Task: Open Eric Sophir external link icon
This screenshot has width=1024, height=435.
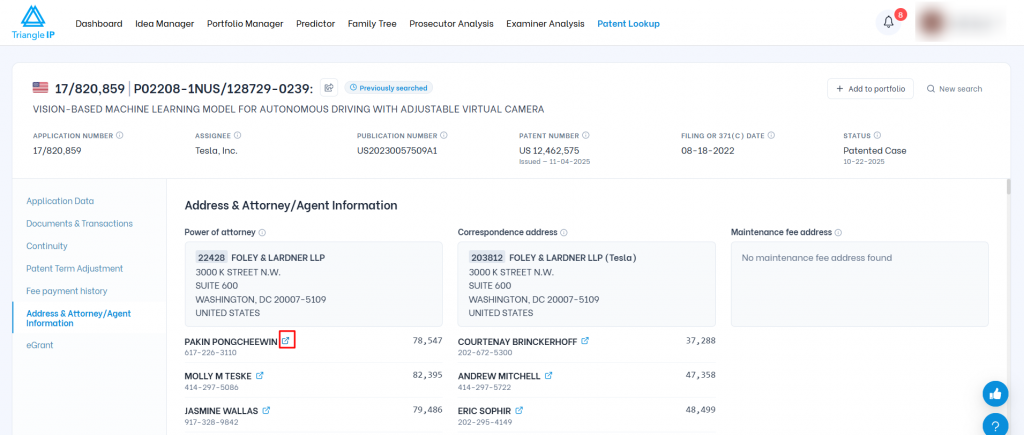Action: tap(519, 410)
